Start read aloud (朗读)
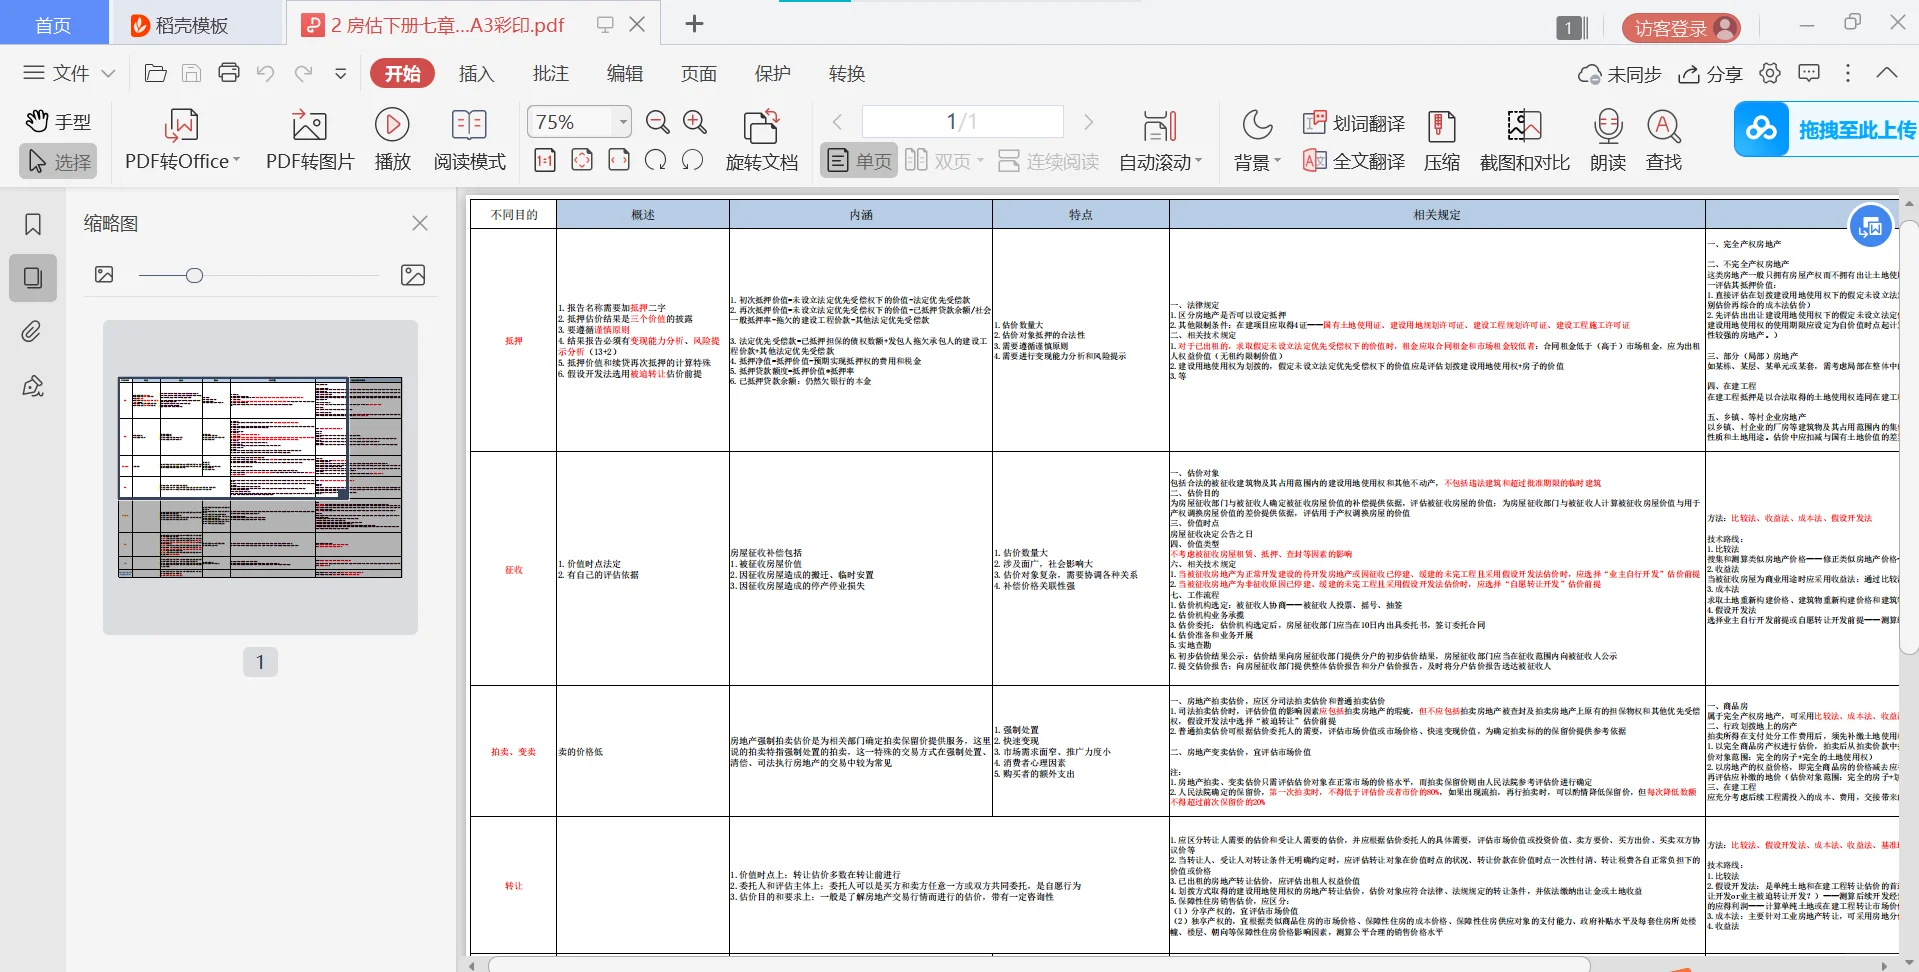This screenshot has width=1919, height=972. [1608, 141]
